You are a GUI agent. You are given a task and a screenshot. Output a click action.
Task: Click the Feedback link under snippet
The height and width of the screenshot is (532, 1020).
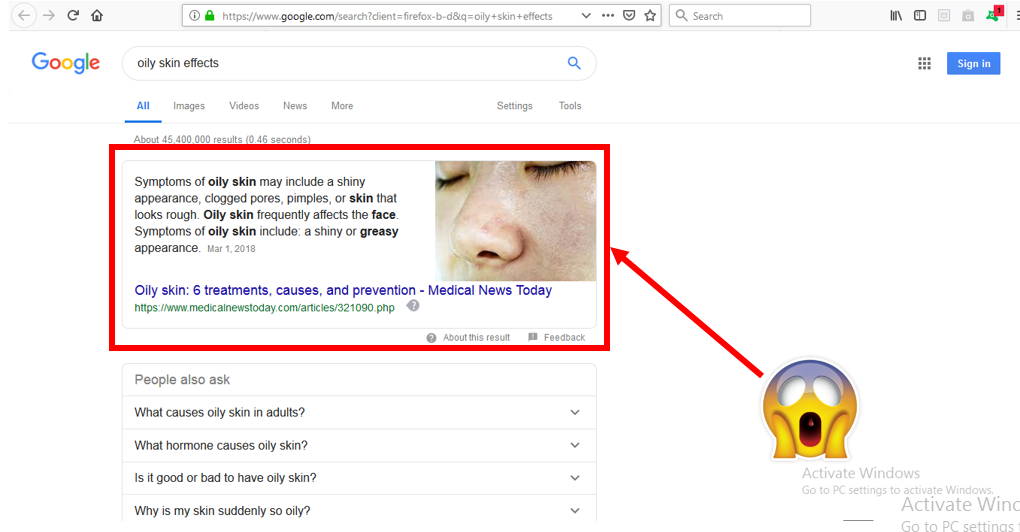pos(564,338)
